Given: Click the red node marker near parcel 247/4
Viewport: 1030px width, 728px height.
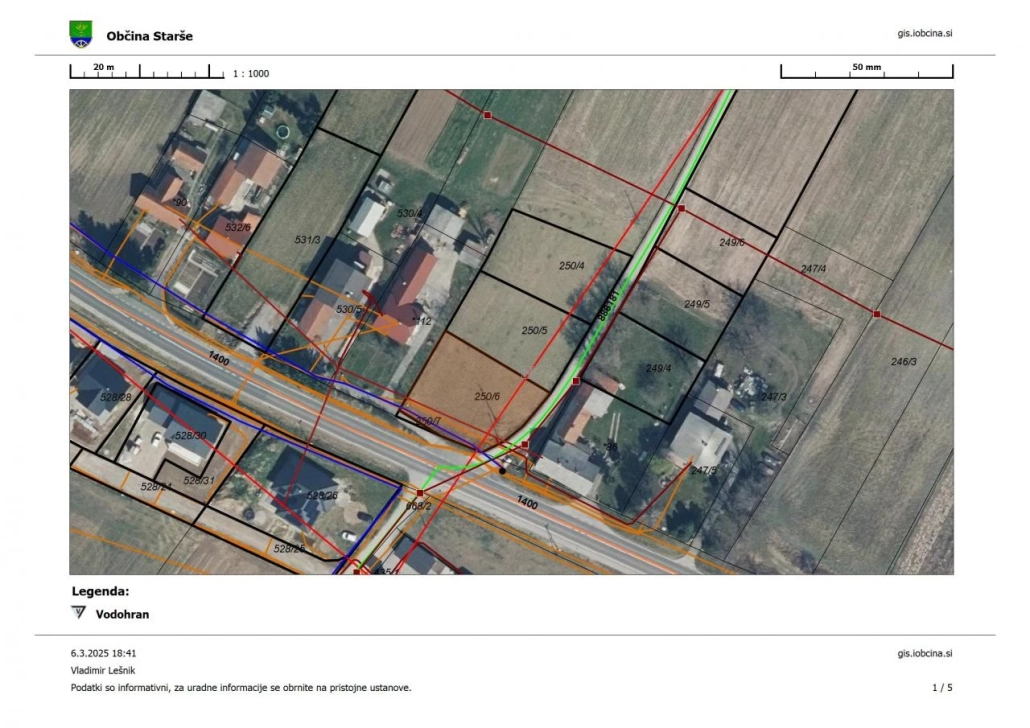Looking at the screenshot, I should pyautogui.click(x=876, y=314).
